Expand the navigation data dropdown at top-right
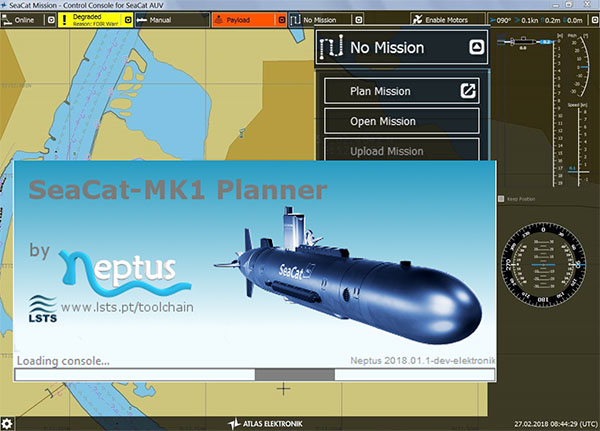The image size is (600, 431). (595, 20)
